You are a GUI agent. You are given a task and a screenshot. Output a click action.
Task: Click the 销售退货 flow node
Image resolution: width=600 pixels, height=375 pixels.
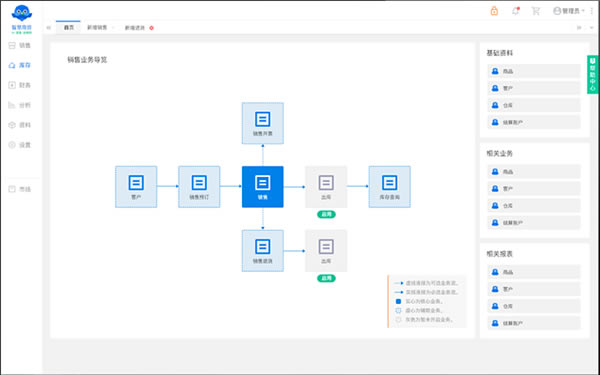tap(262, 251)
